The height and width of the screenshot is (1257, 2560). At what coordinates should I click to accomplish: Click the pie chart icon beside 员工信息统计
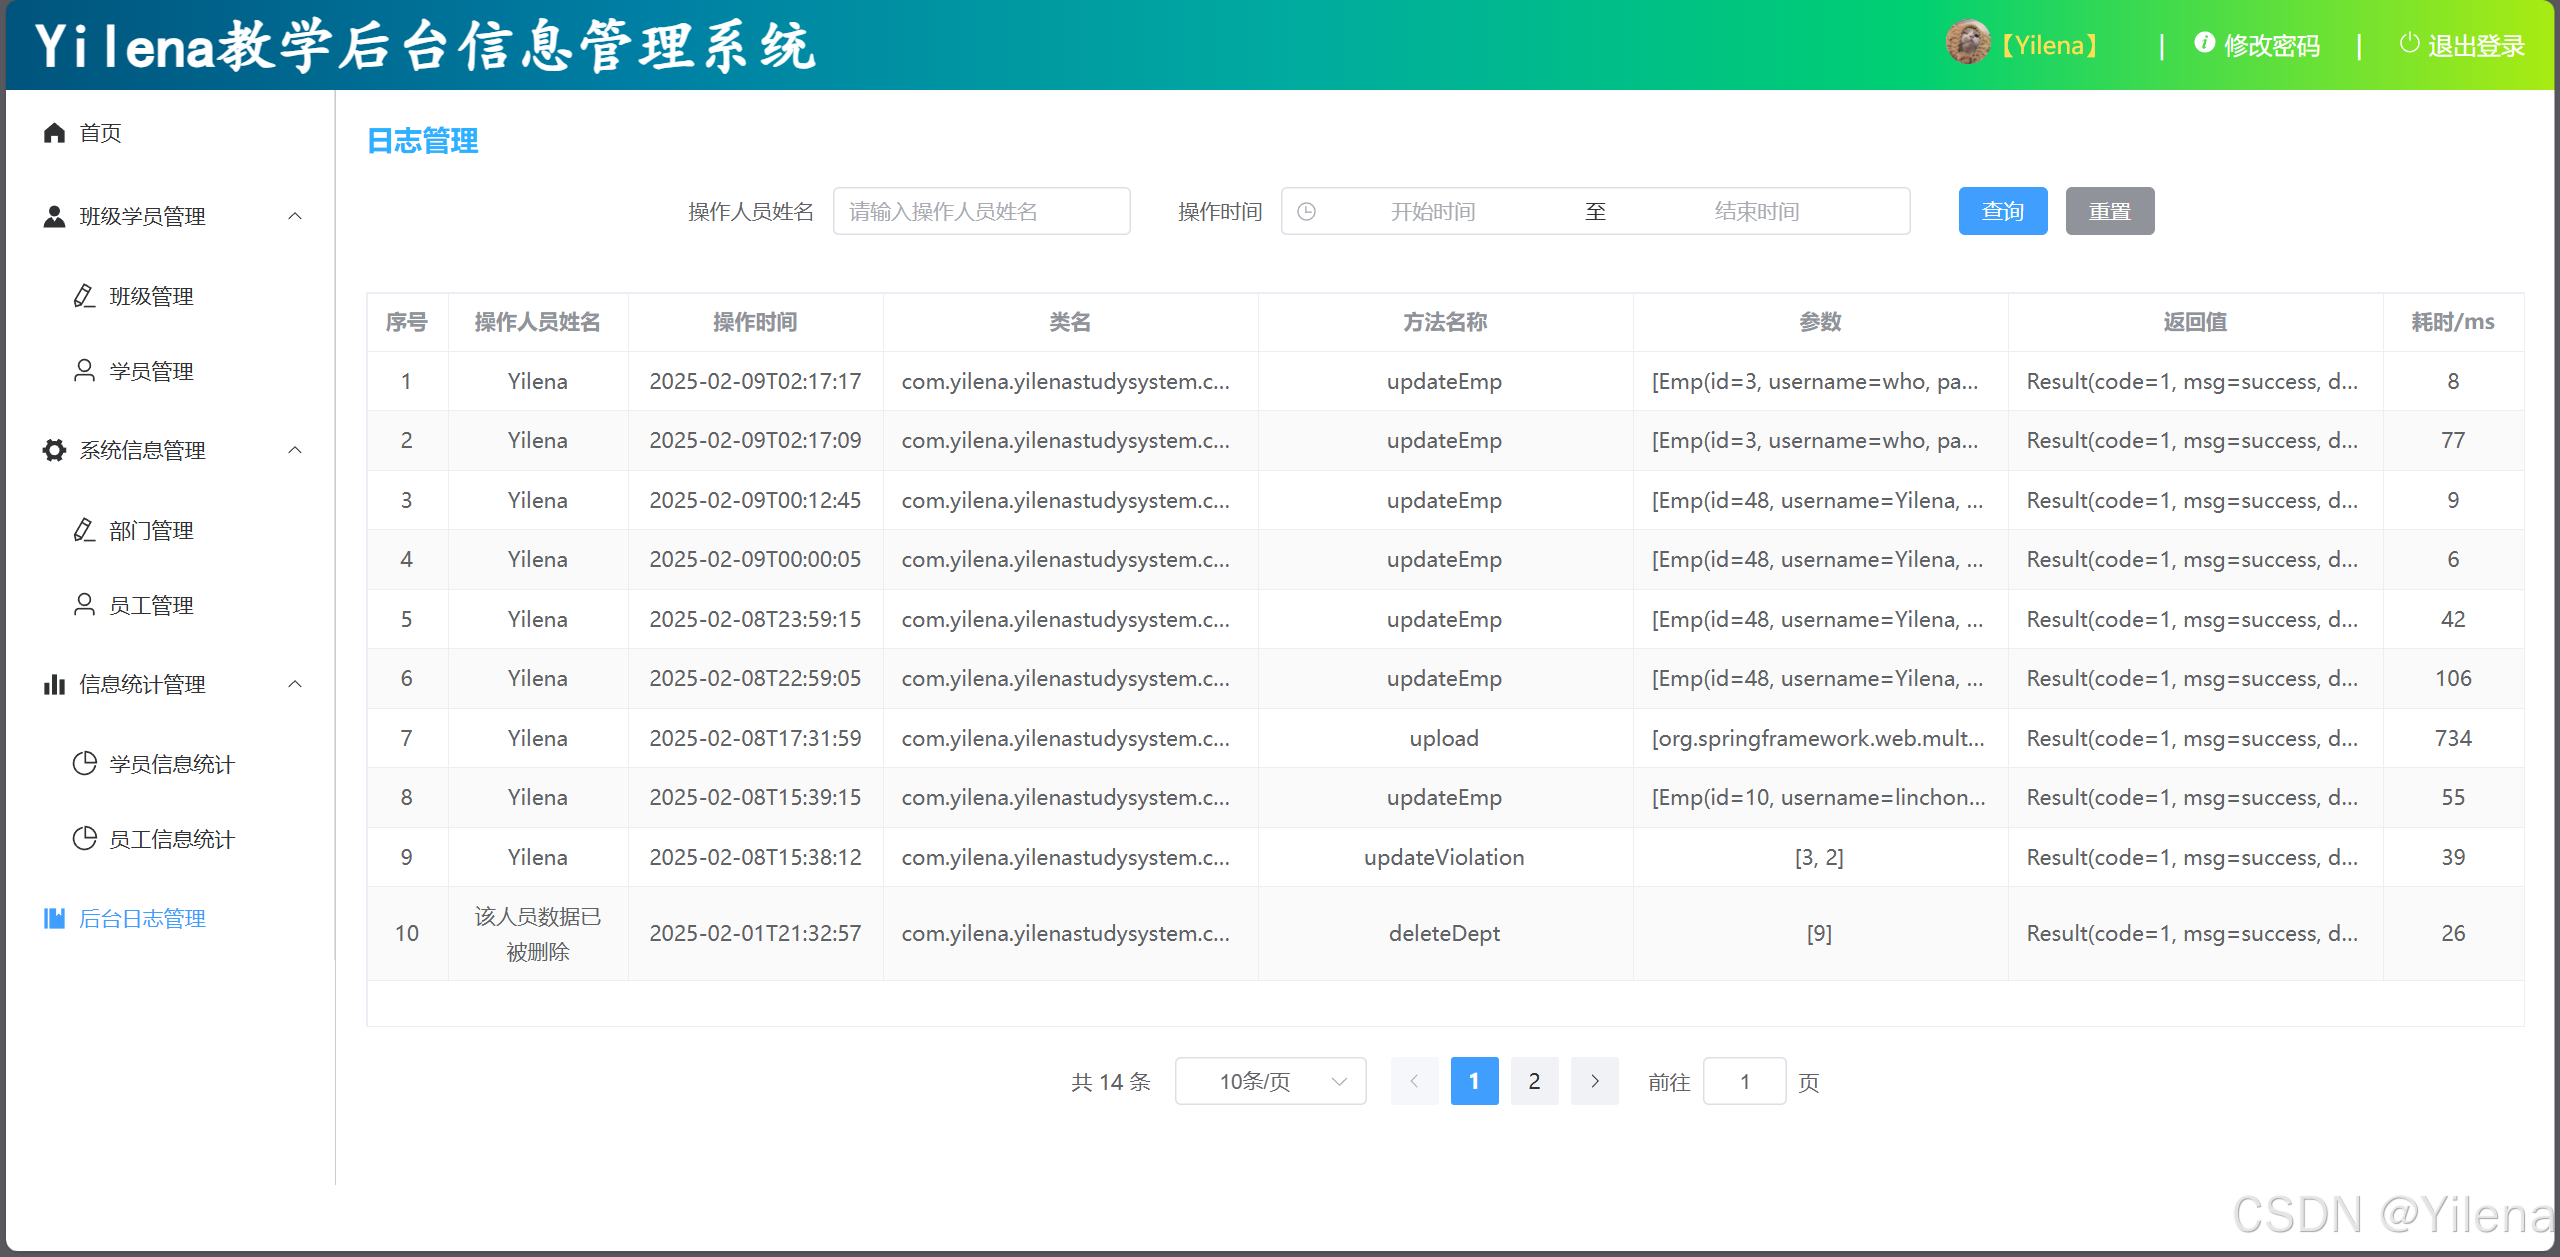pyautogui.click(x=84, y=839)
